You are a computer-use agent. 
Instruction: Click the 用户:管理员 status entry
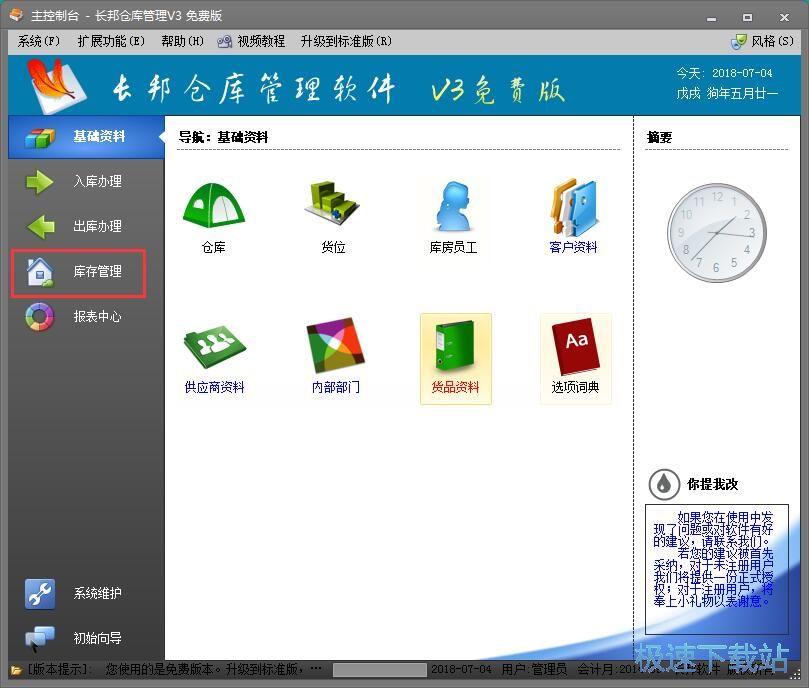tap(535, 670)
